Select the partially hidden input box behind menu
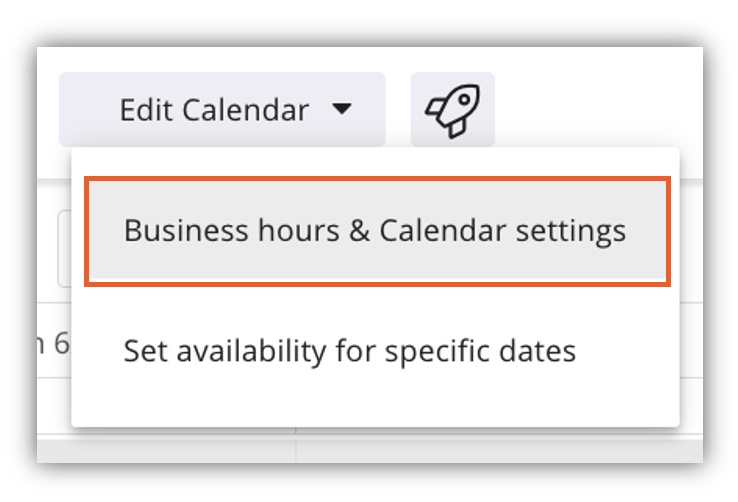The image size is (738, 502). [x=64, y=248]
